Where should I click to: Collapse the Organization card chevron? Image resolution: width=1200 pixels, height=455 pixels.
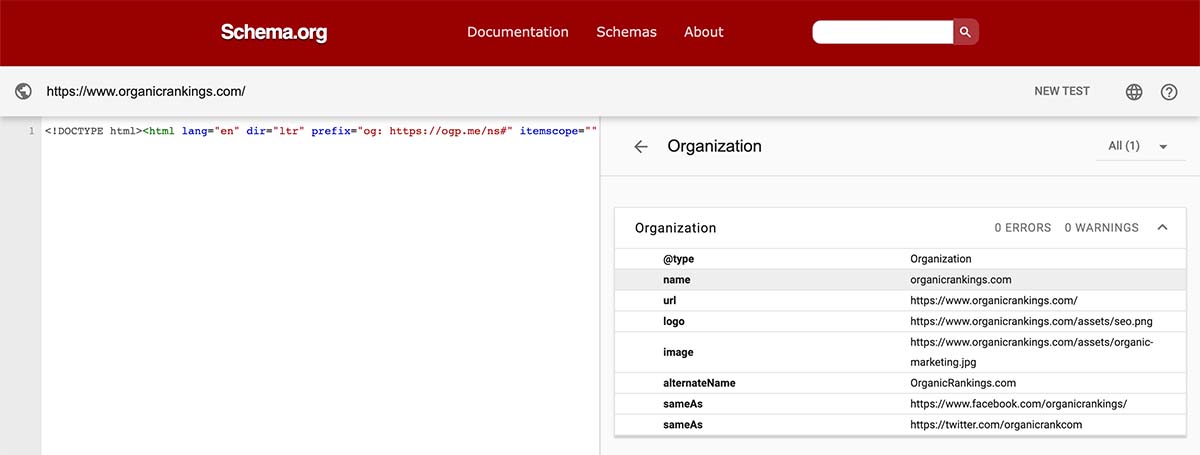(1162, 228)
